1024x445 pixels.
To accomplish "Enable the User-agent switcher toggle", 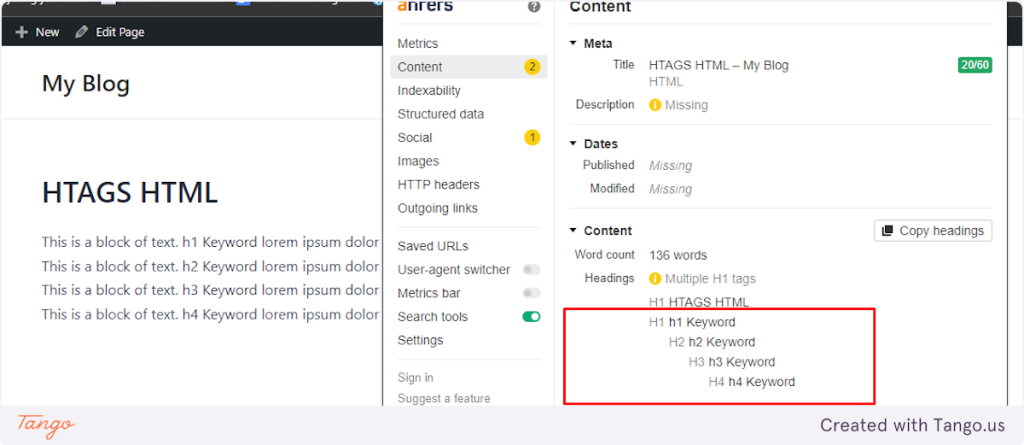I will [532, 270].
